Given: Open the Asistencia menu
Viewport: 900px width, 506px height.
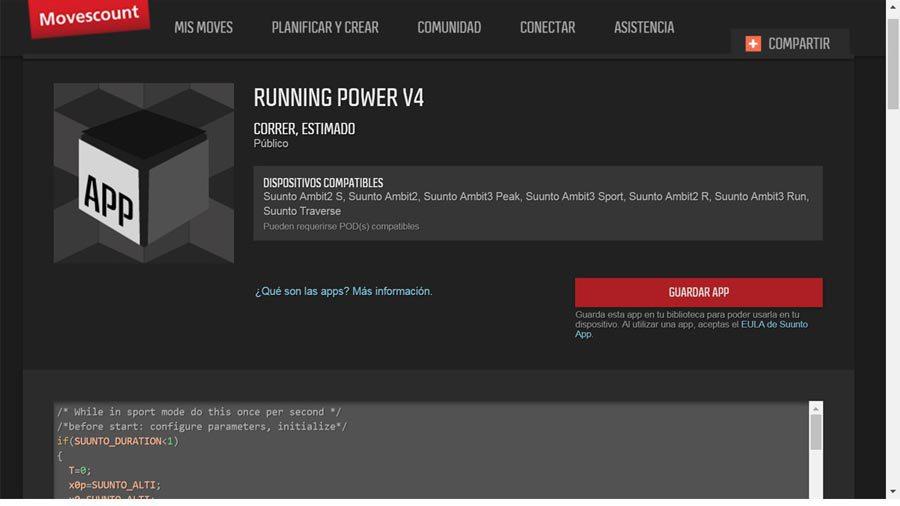Looking at the screenshot, I should (644, 28).
